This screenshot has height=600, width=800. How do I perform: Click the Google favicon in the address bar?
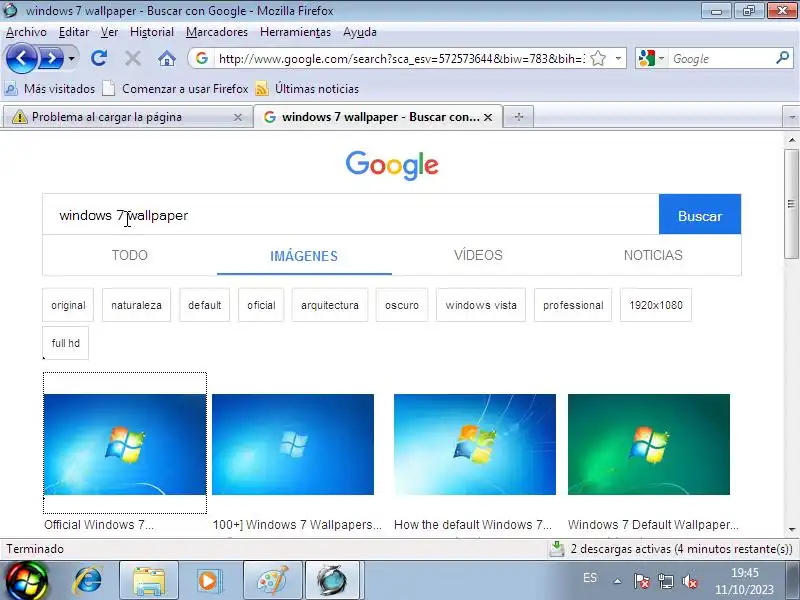(x=202, y=58)
